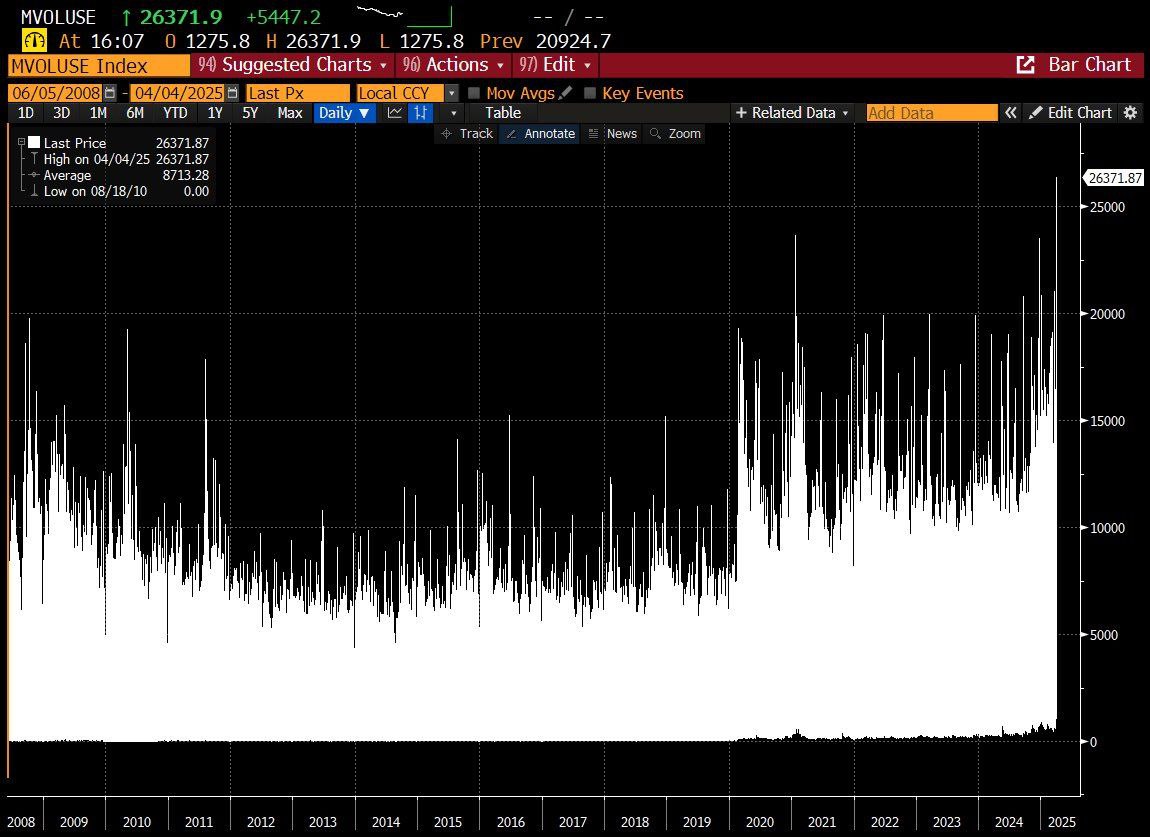
Task: Expand the Local CCY currency dropdown
Action: pyautogui.click(x=451, y=93)
